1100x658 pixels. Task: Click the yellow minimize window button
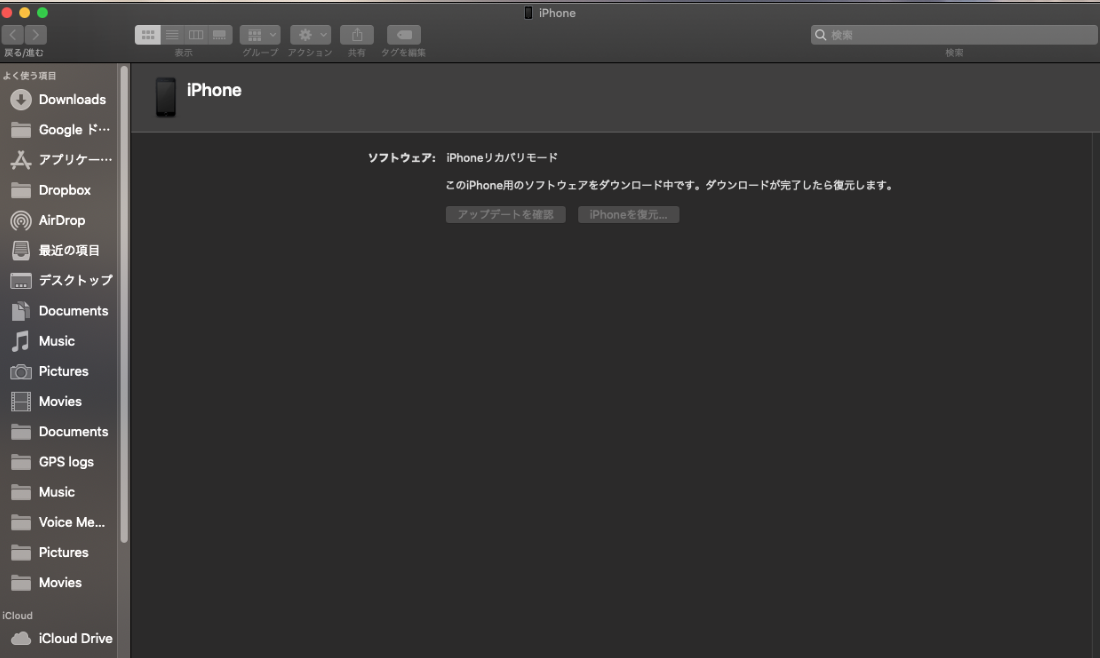click(x=25, y=13)
